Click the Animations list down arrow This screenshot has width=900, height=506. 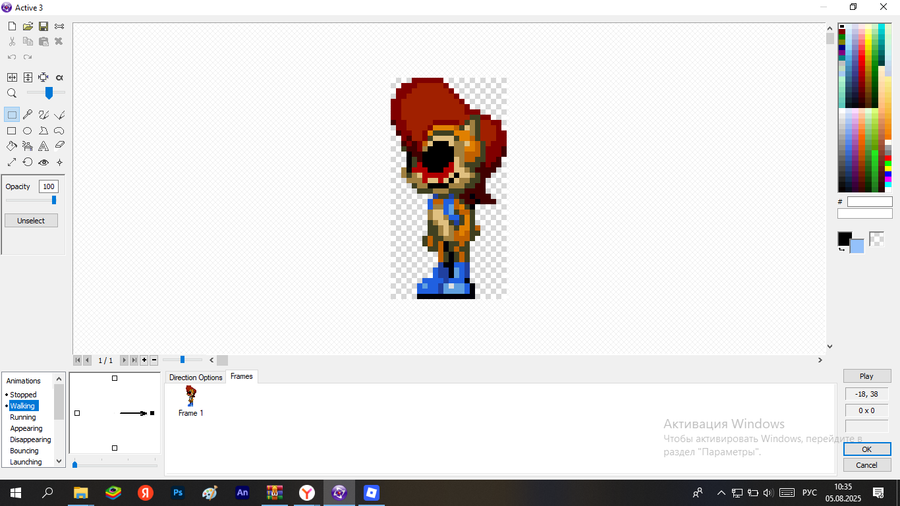coord(59,461)
